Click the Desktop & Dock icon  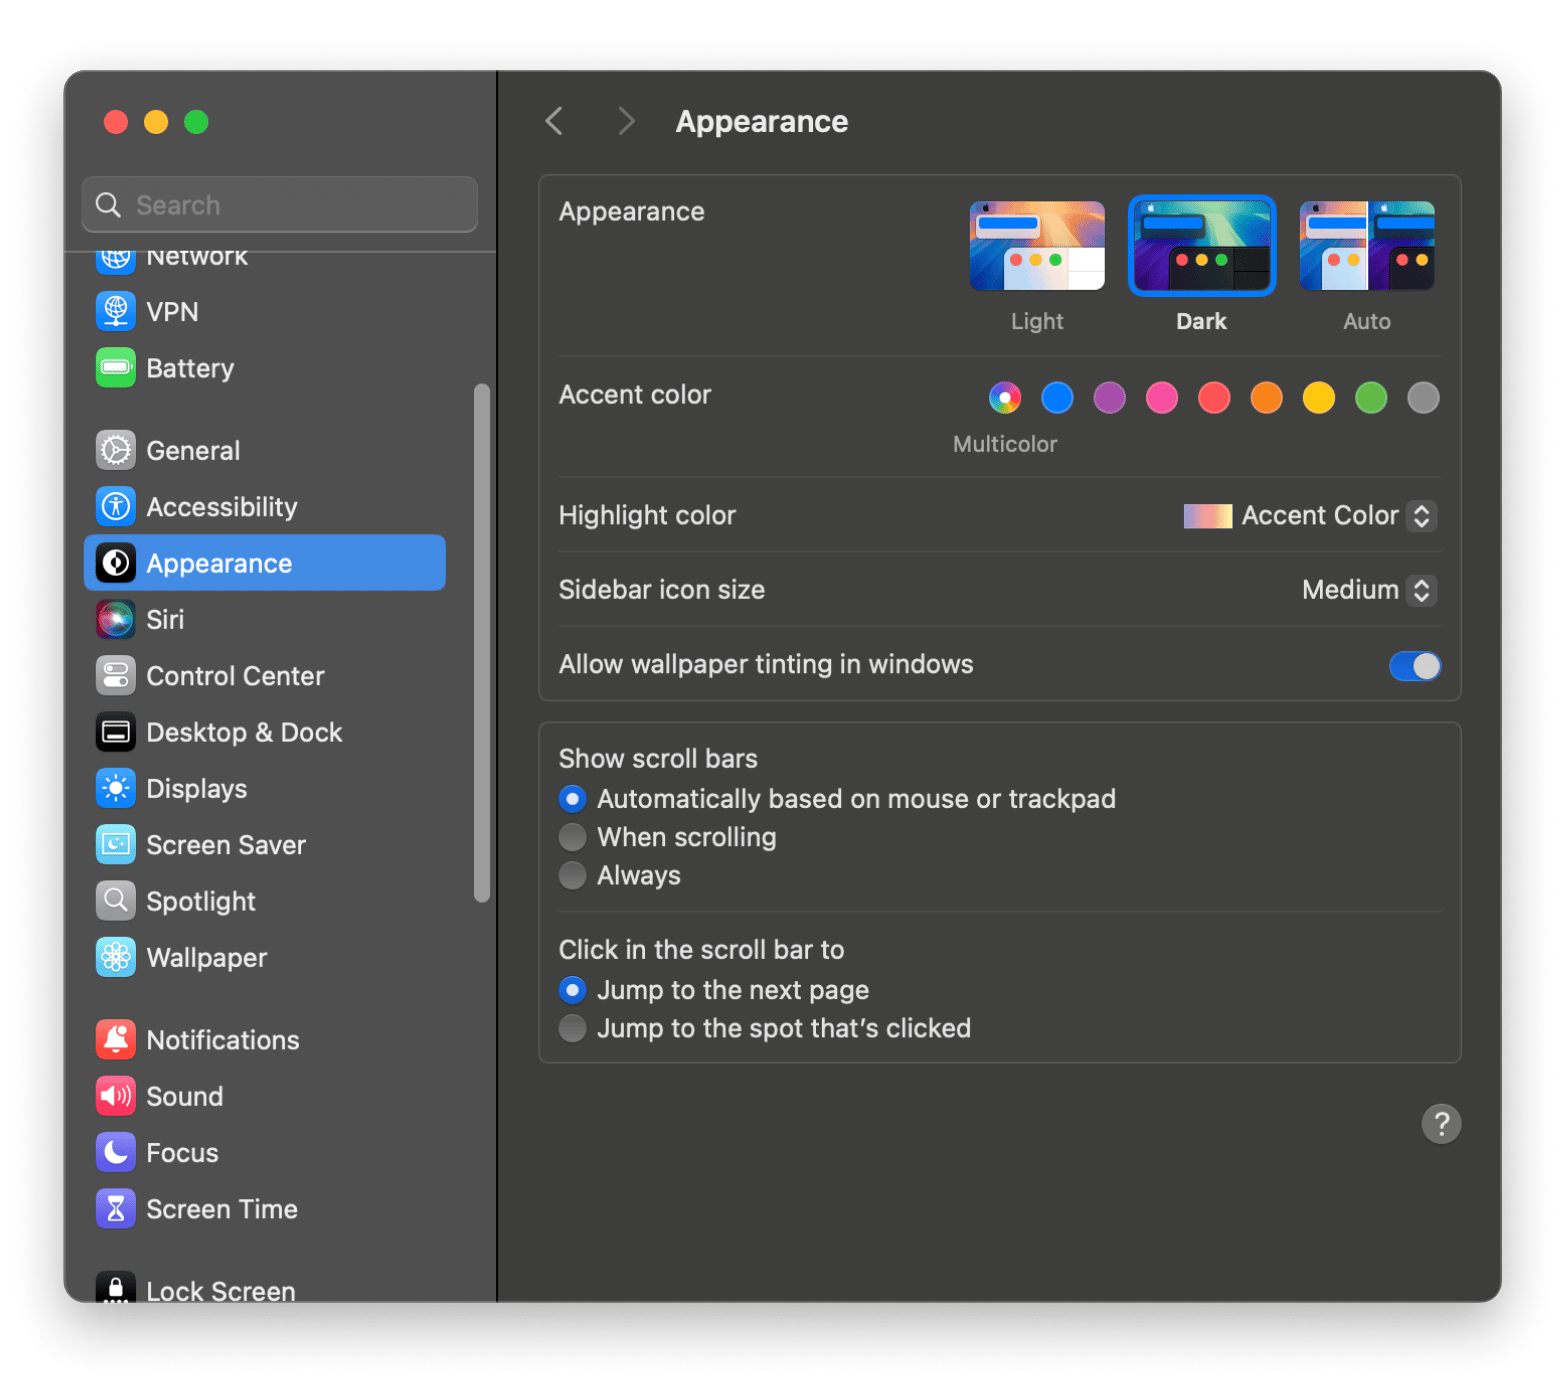pyautogui.click(x=116, y=732)
